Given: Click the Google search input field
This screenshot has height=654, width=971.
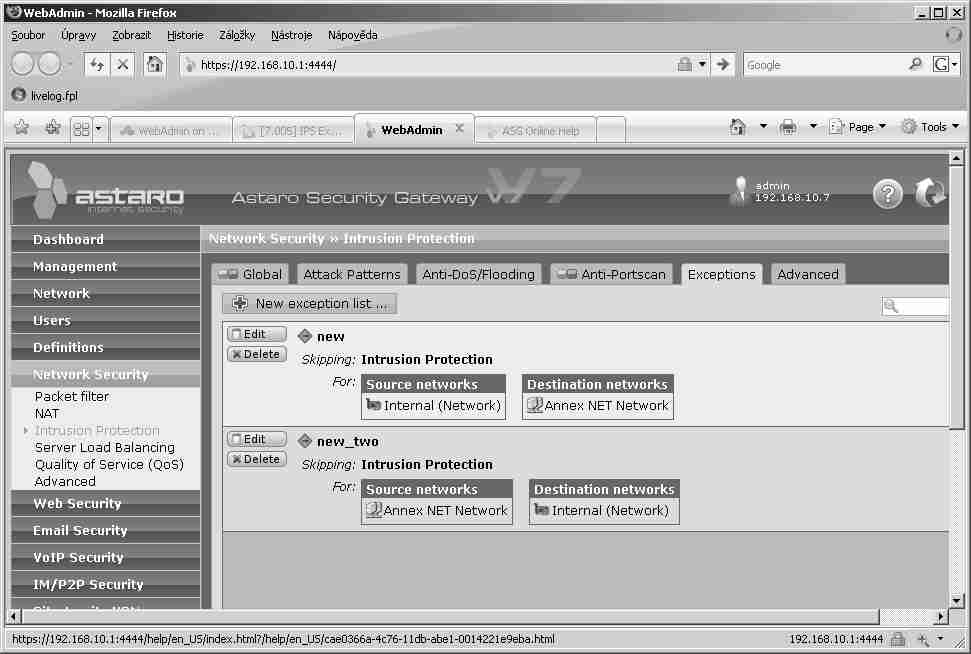Looking at the screenshot, I should point(825,64).
